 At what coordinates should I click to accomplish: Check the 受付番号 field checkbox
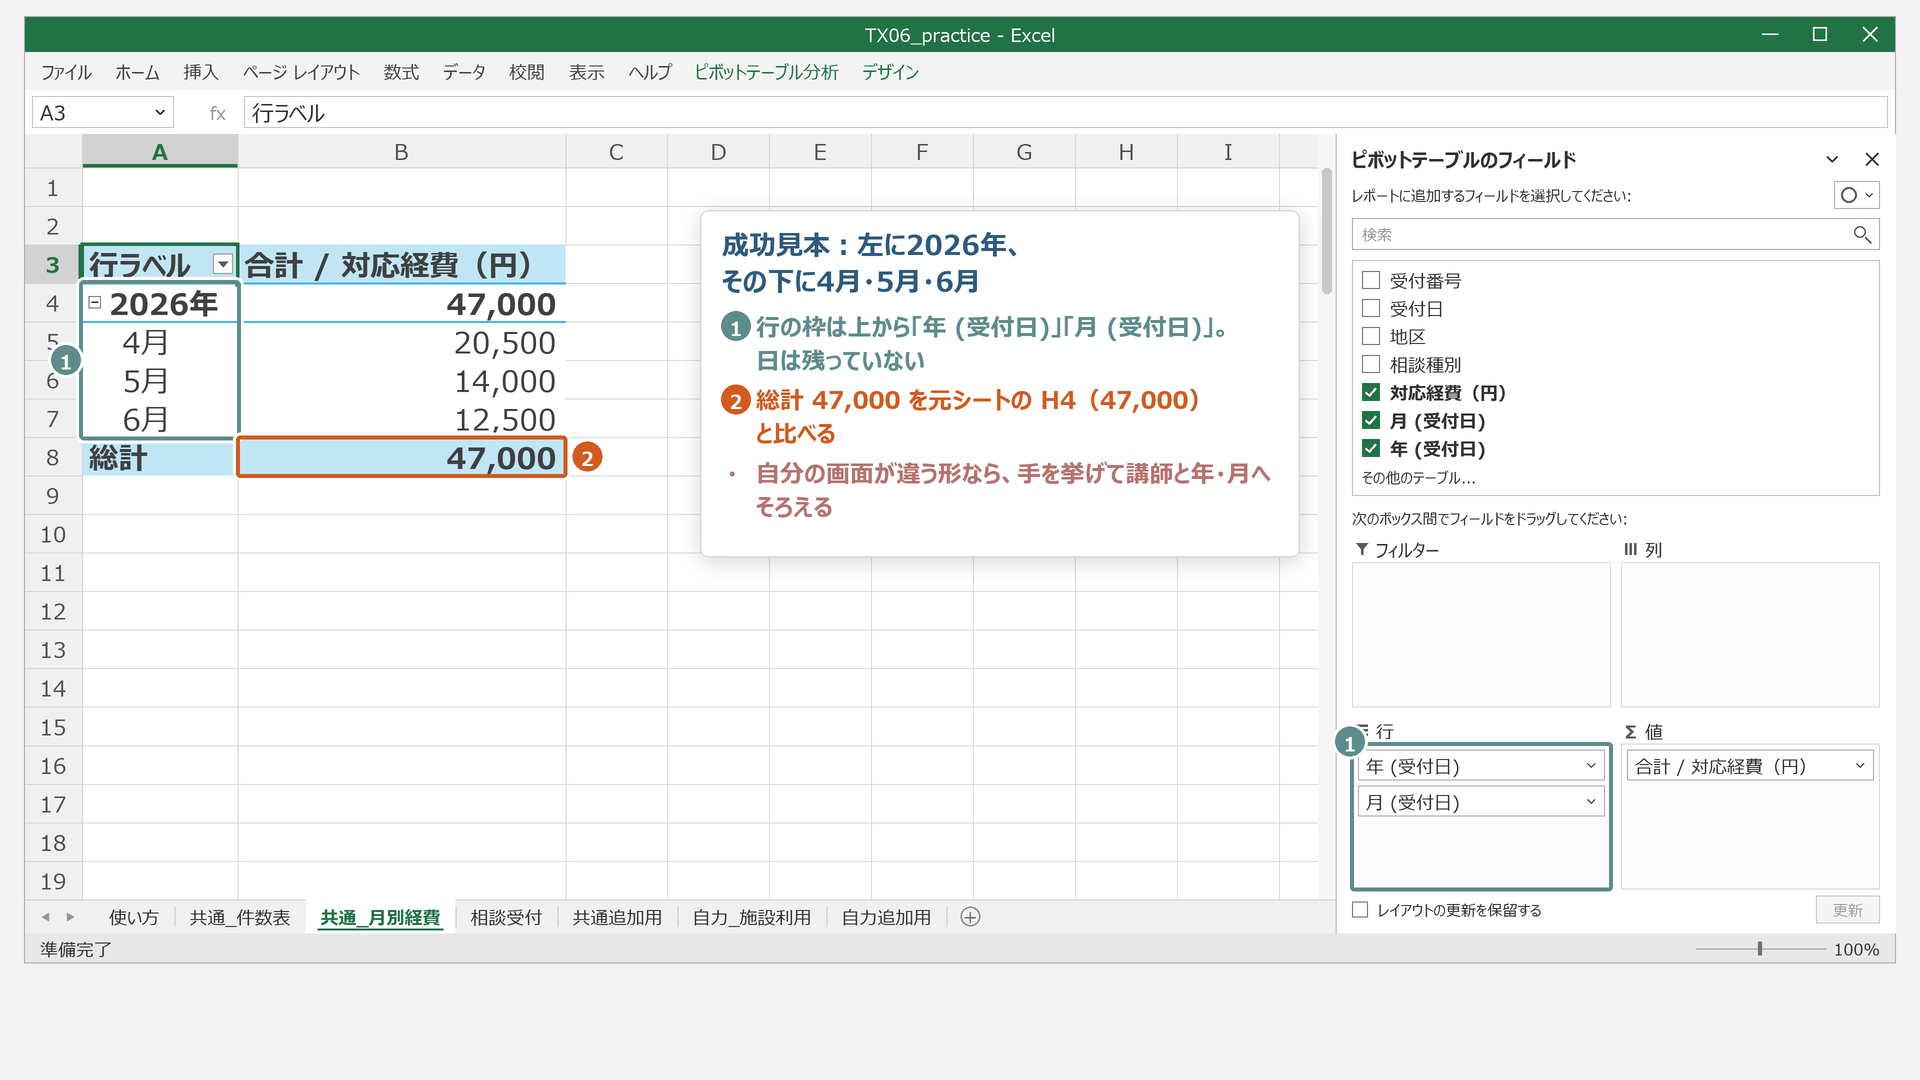tap(1371, 281)
